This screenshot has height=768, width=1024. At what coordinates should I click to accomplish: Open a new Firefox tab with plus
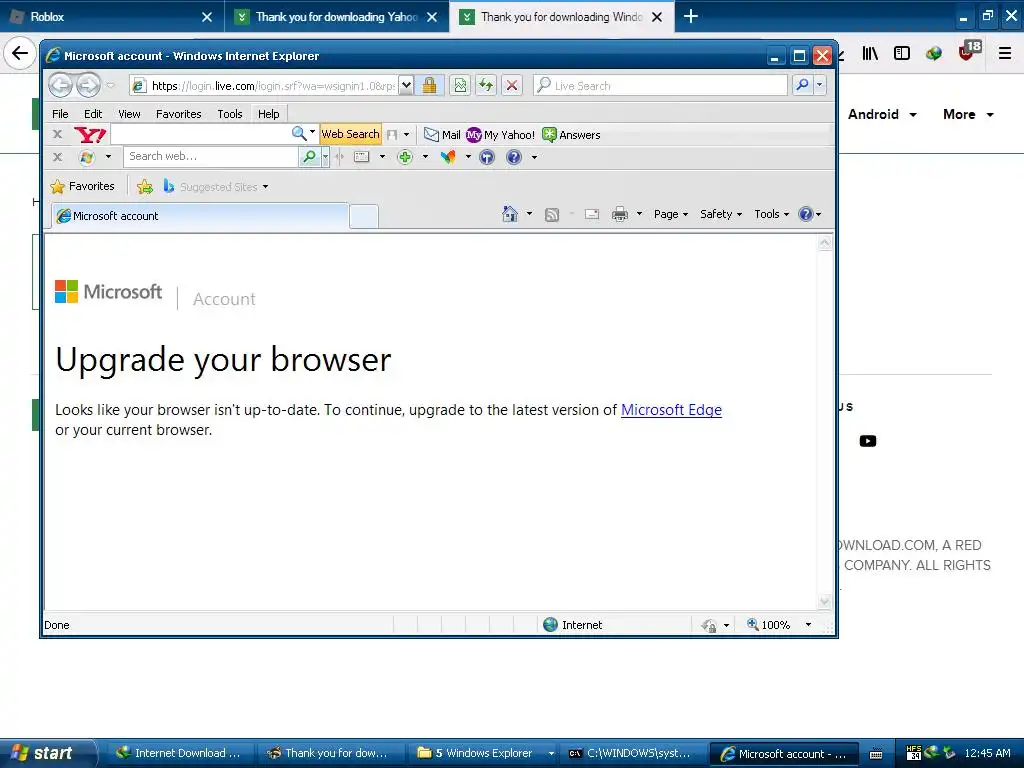tap(690, 17)
